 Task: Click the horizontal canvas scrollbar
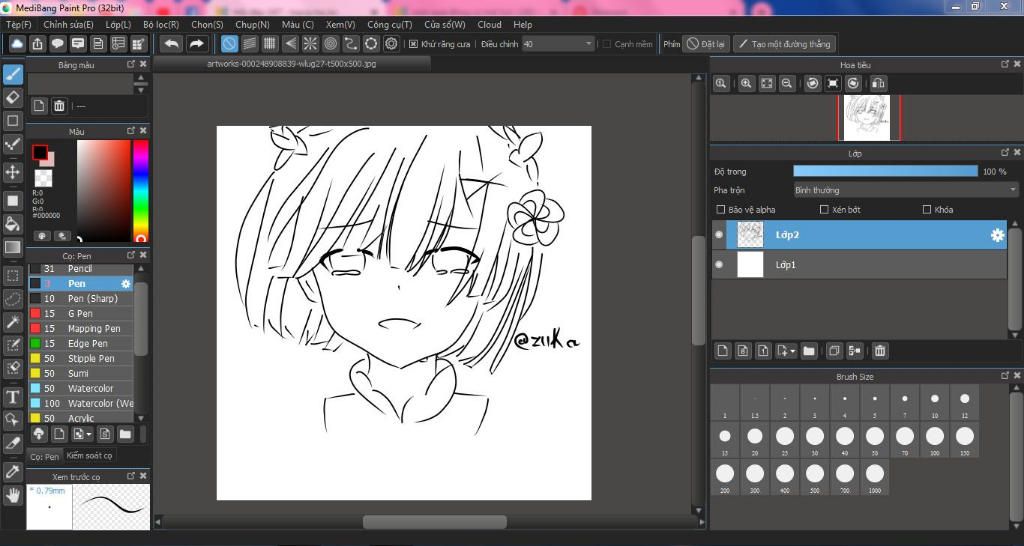(x=434, y=522)
